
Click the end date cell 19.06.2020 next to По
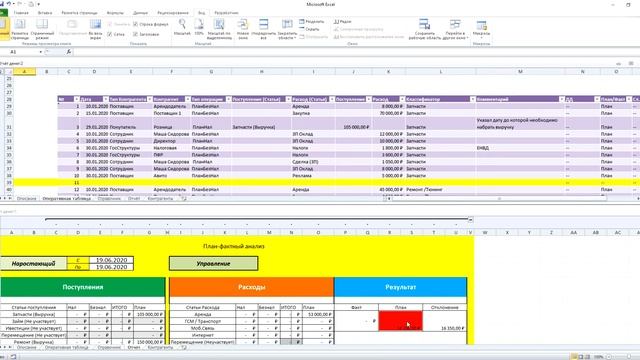tap(111, 267)
